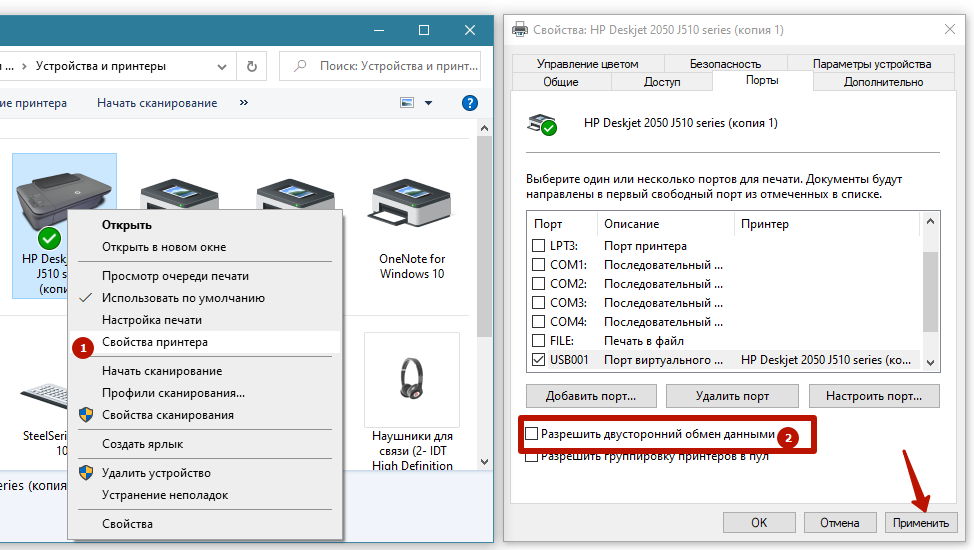Image resolution: width=974 pixels, height=550 pixels.
Task: Choose Свойства at bottom of context menu
Action: point(205,524)
